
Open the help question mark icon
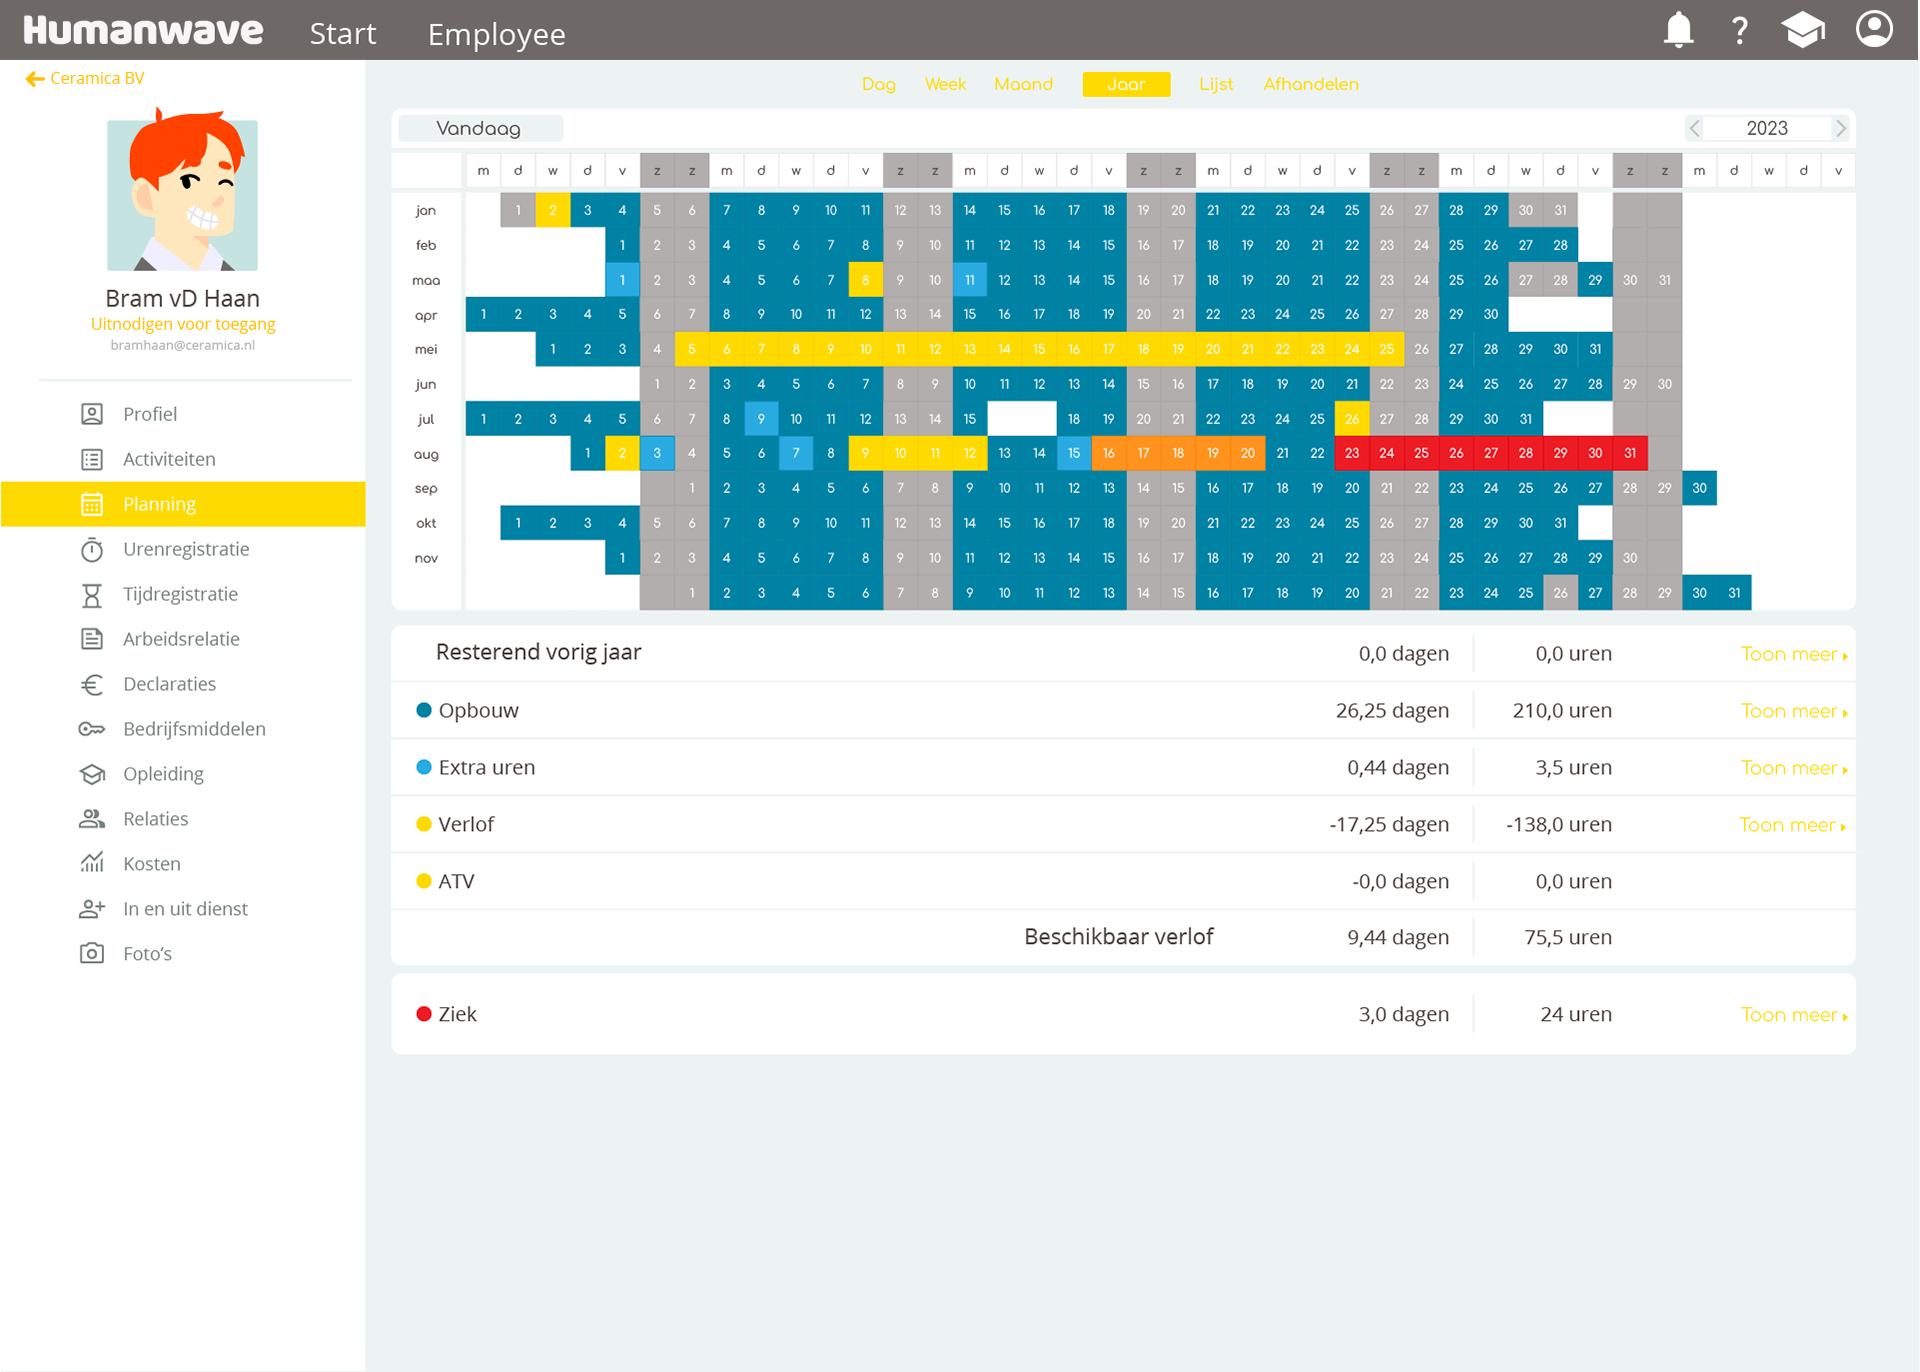pos(1740,30)
